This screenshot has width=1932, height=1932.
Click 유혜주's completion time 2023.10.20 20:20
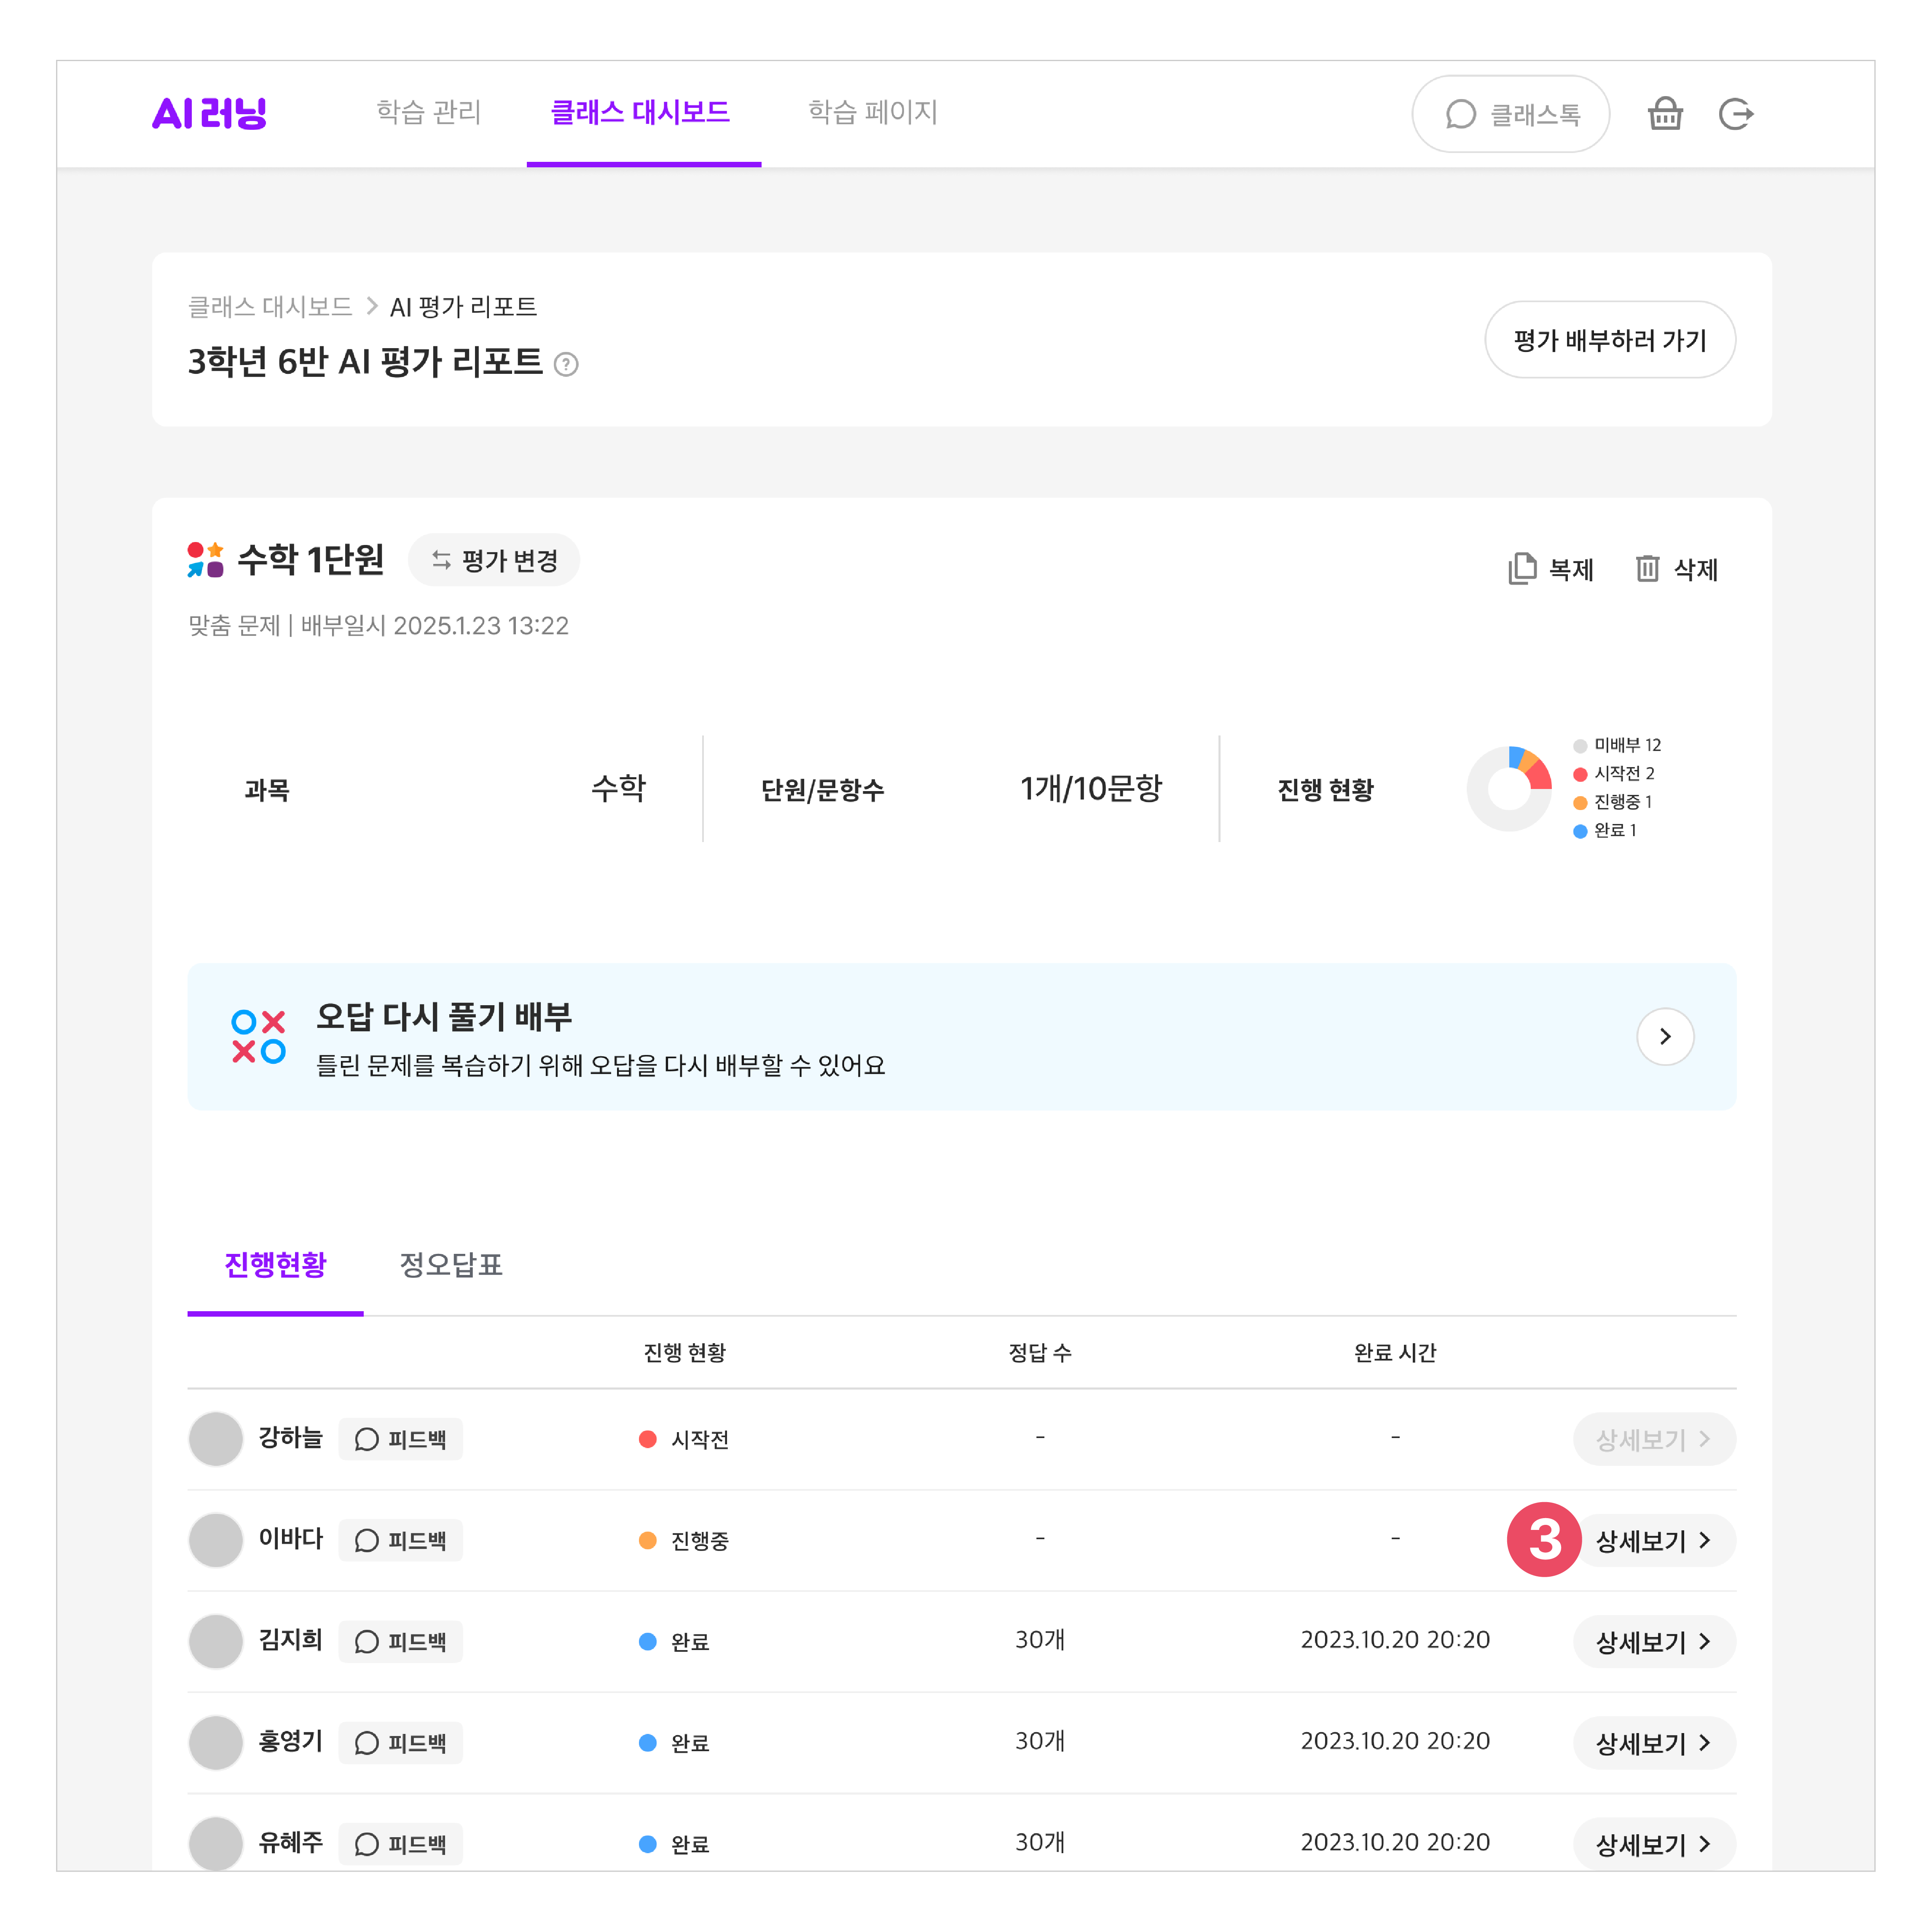pos(1395,1842)
